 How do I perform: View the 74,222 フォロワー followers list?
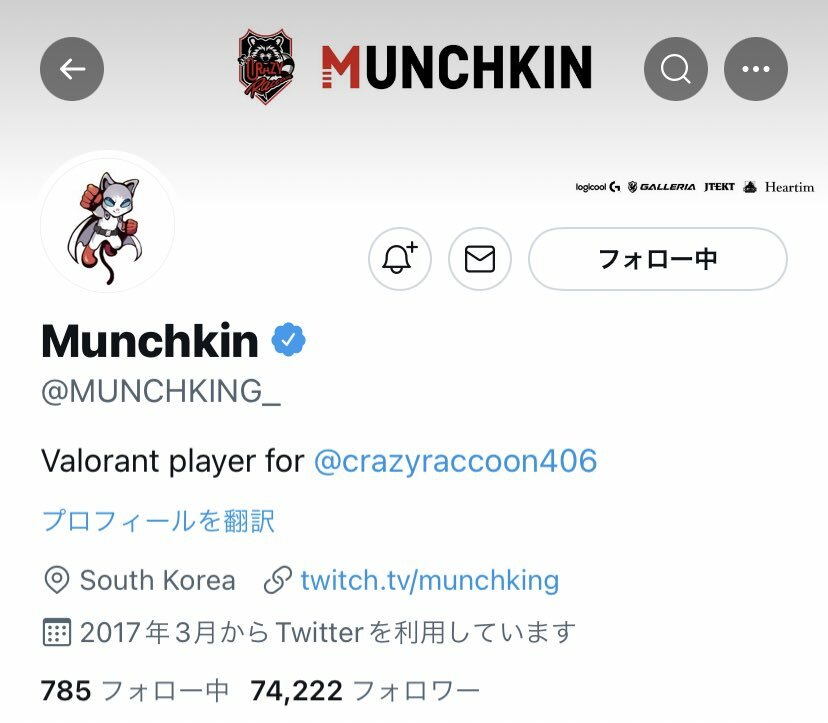[365, 690]
